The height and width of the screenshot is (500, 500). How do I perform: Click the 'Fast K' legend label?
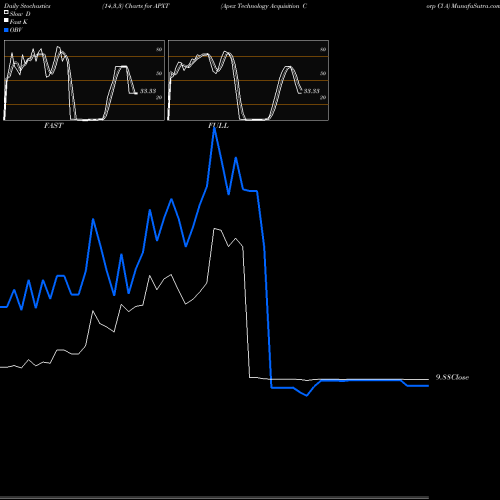click(x=19, y=22)
